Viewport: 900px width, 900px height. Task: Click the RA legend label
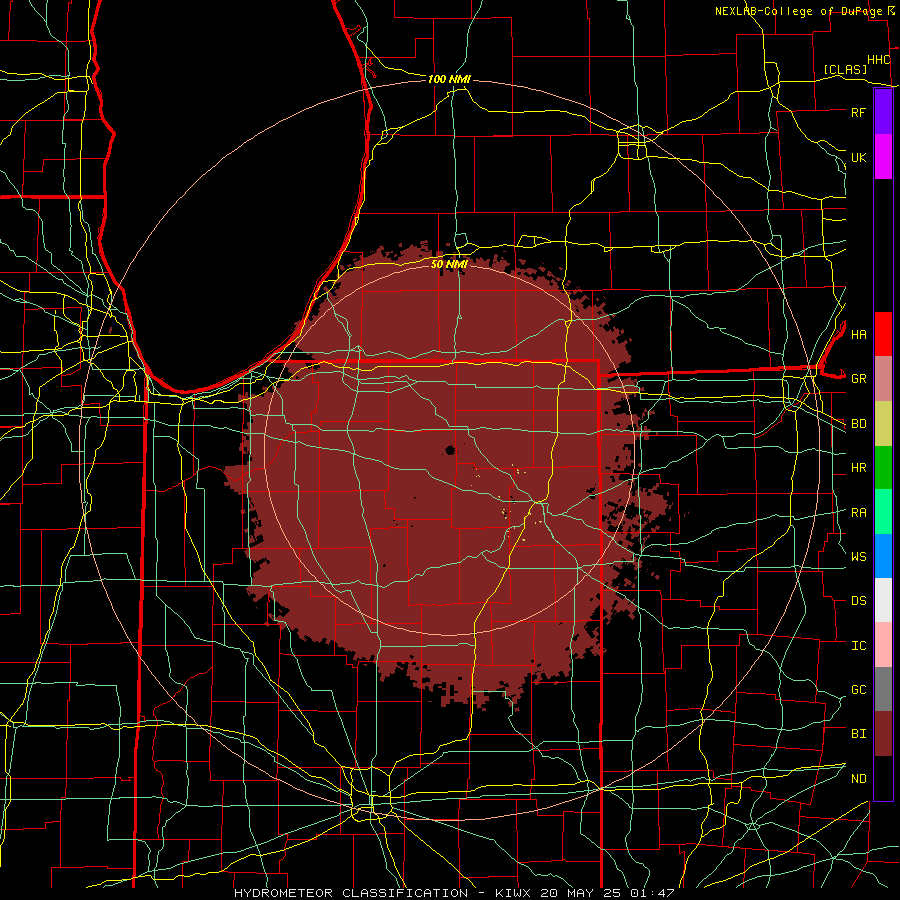coord(858,513)
